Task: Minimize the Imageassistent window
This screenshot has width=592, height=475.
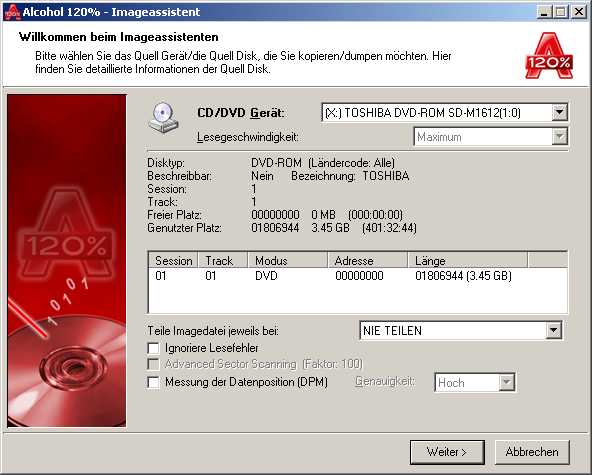Action: (x=544, y=12)
